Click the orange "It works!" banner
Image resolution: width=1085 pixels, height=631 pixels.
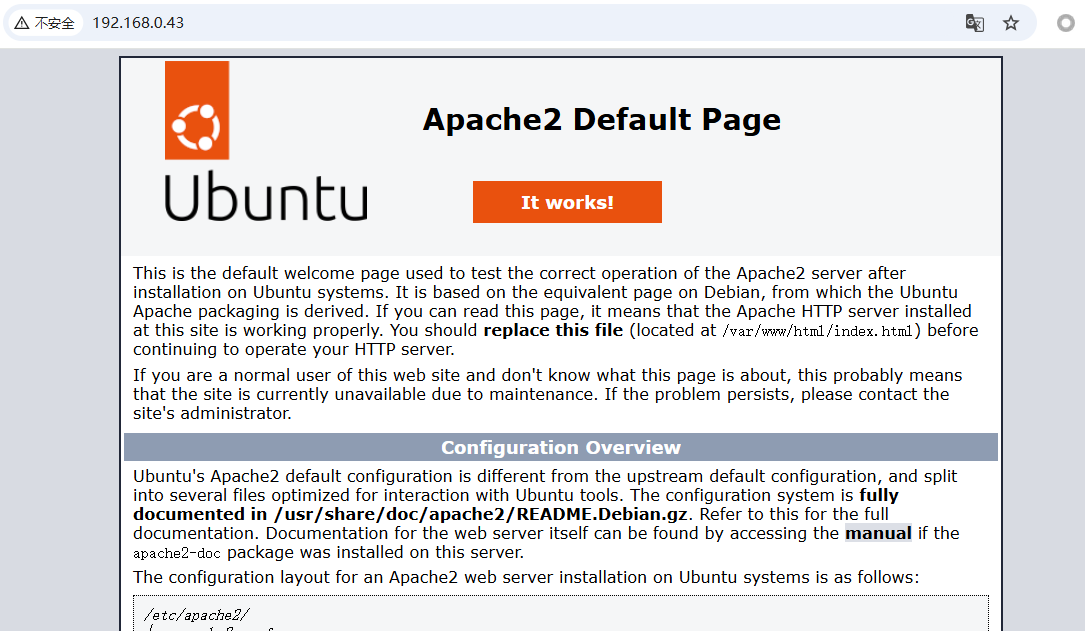(567, 201)
